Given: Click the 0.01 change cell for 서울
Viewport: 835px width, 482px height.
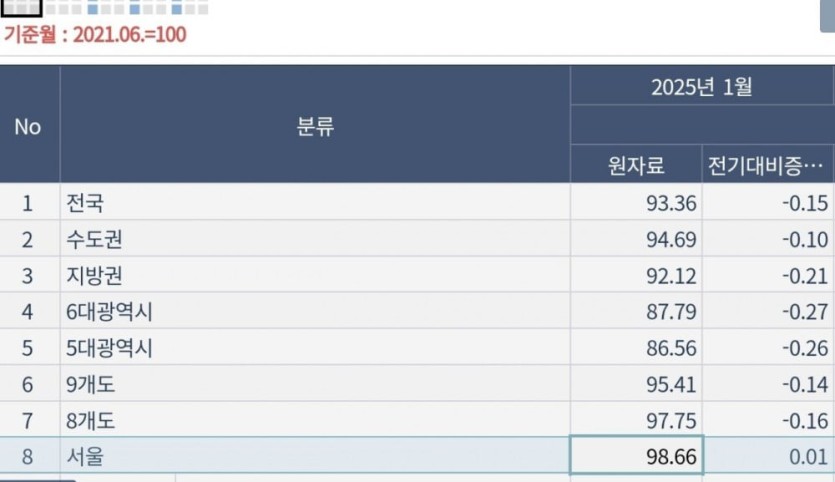Looking at the screenshot, I should (810, 457).
